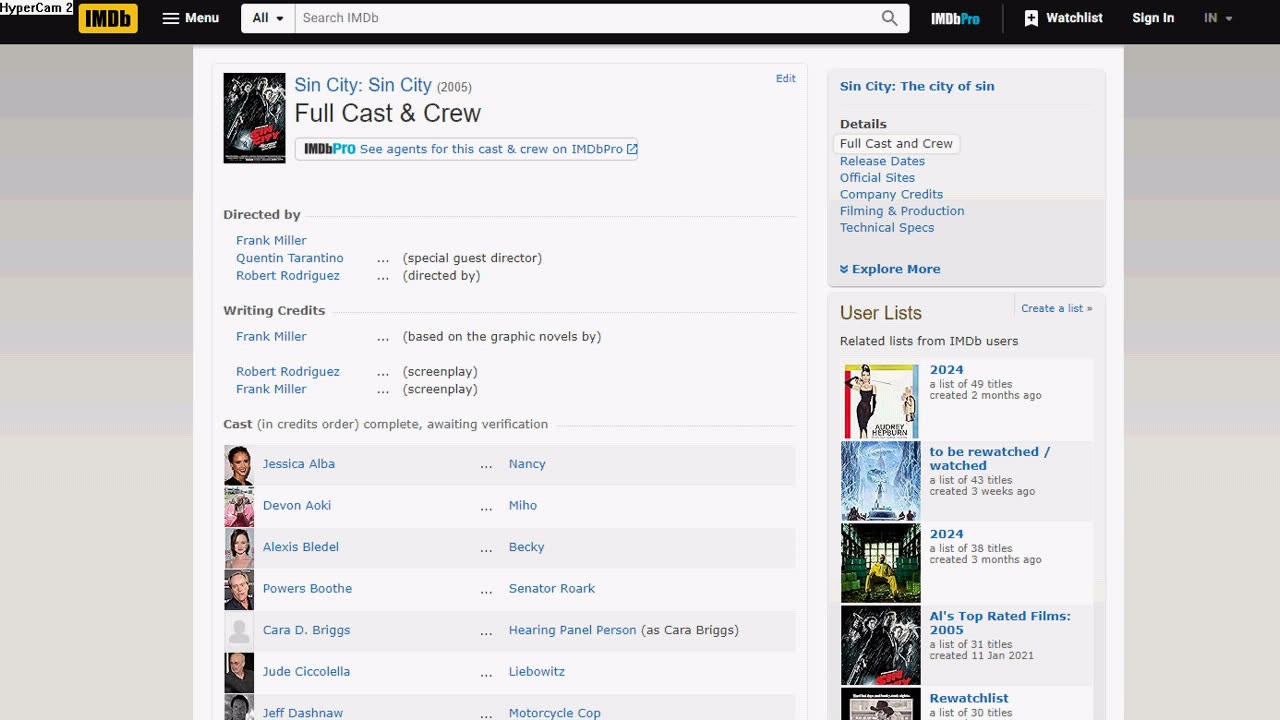
Task: Select Full Cast and Crew in Details
Action: (x=896, y=144)
